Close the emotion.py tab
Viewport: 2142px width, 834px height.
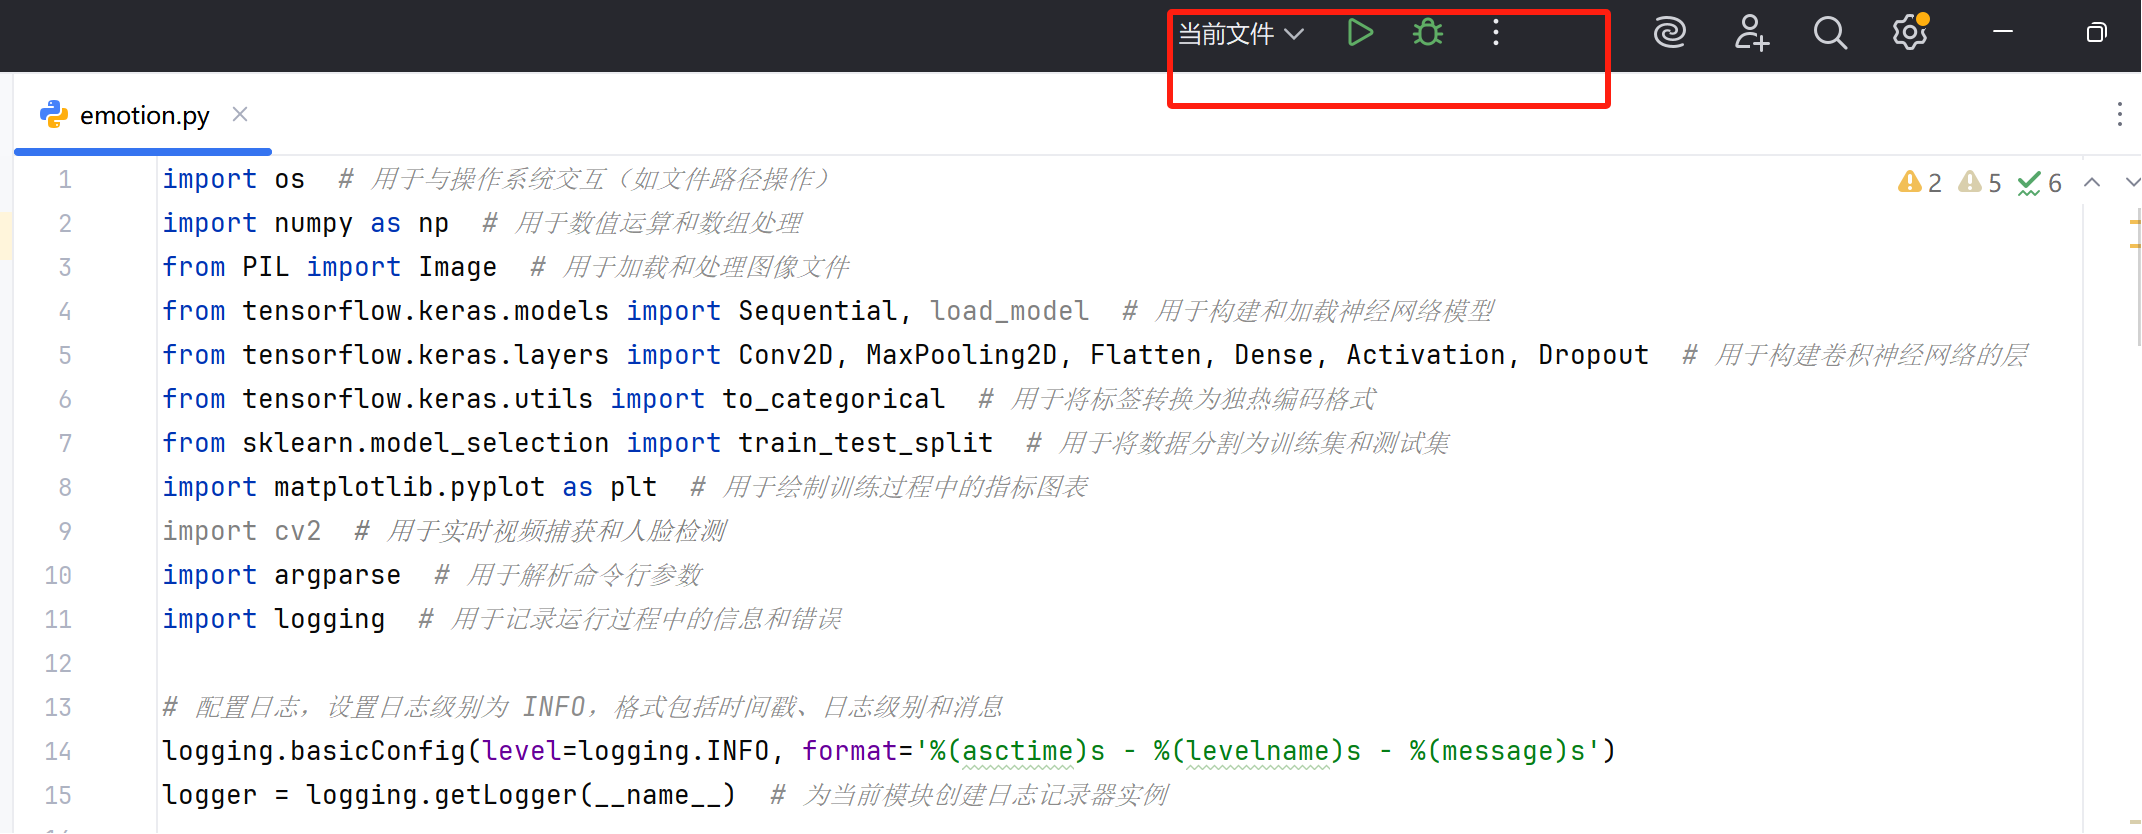(240, 114)
